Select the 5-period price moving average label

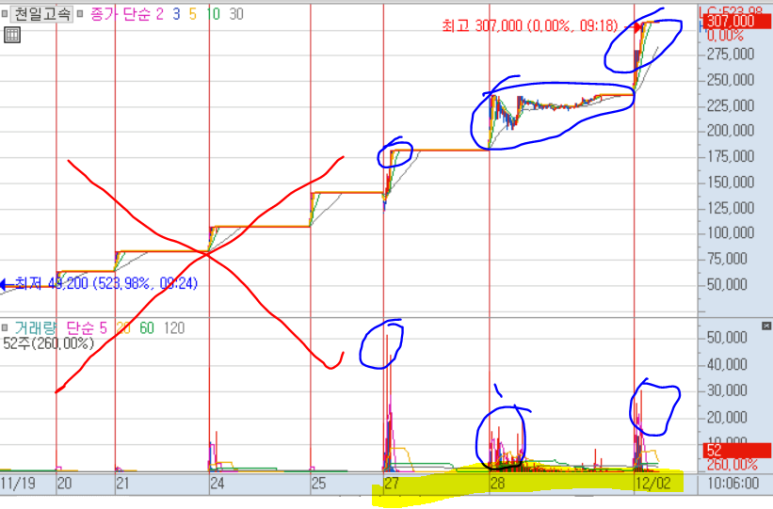coord(193,14)
